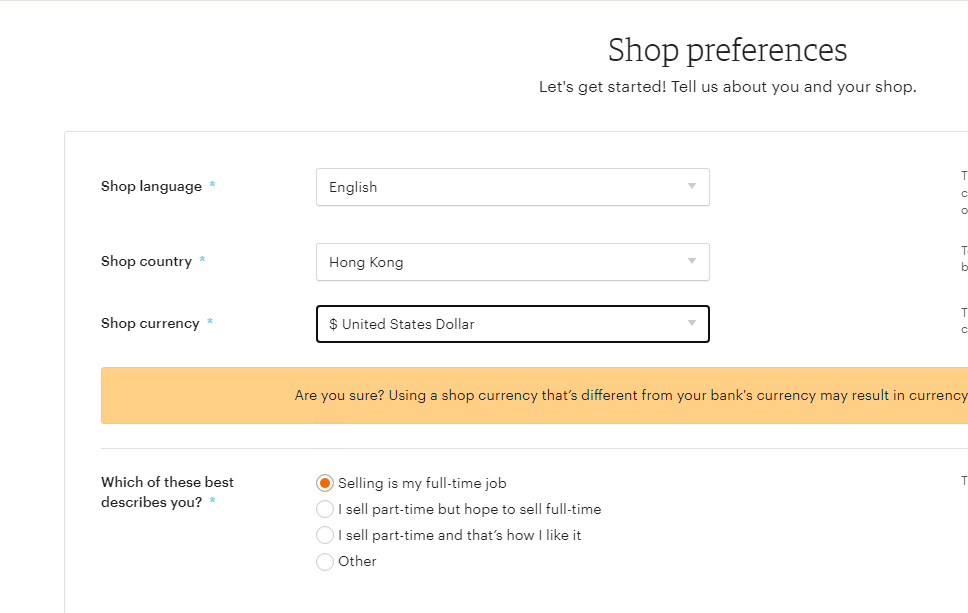This screenshot has height=613, width=968.
Task: Click the required asterisk beside Shop country
Action: (x=202, y=262)
